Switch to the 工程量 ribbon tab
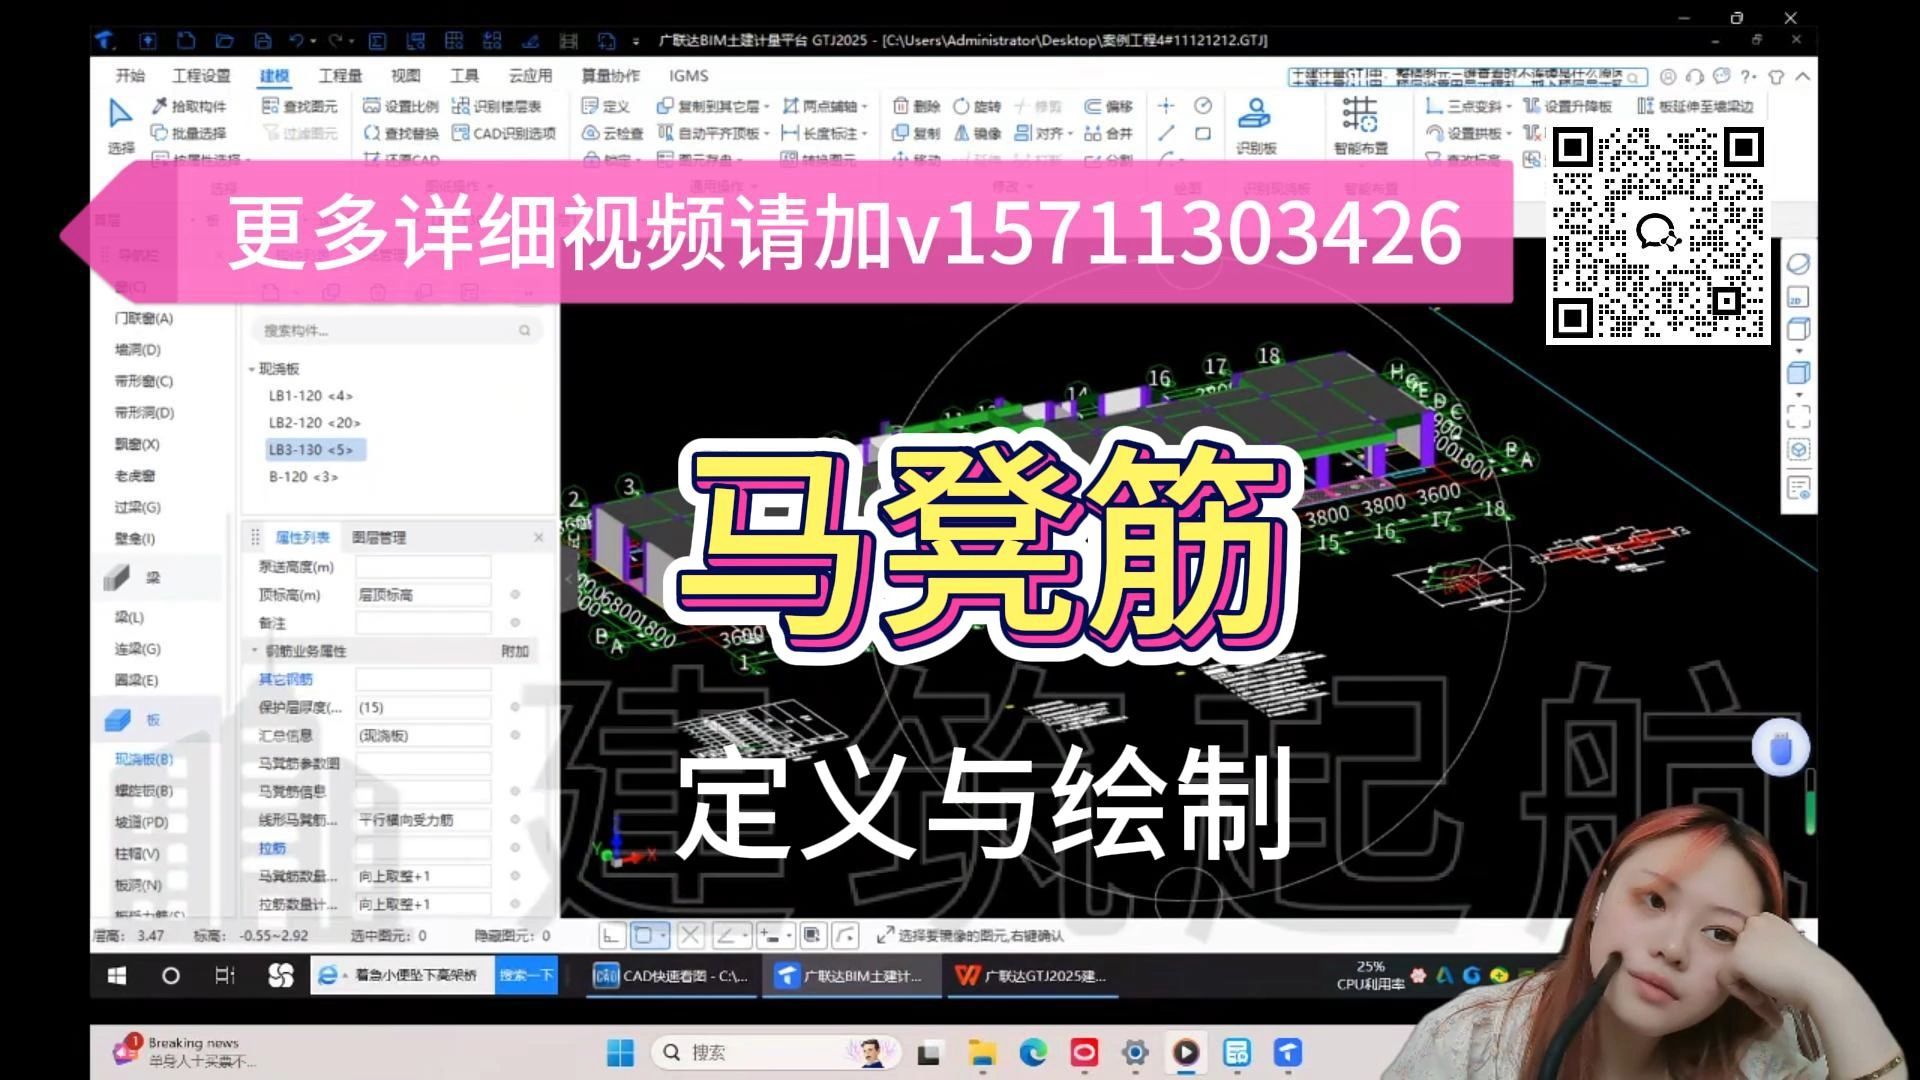Image resolution: width=1920 pixels, height=1080 pixels. tap(340, 76)
